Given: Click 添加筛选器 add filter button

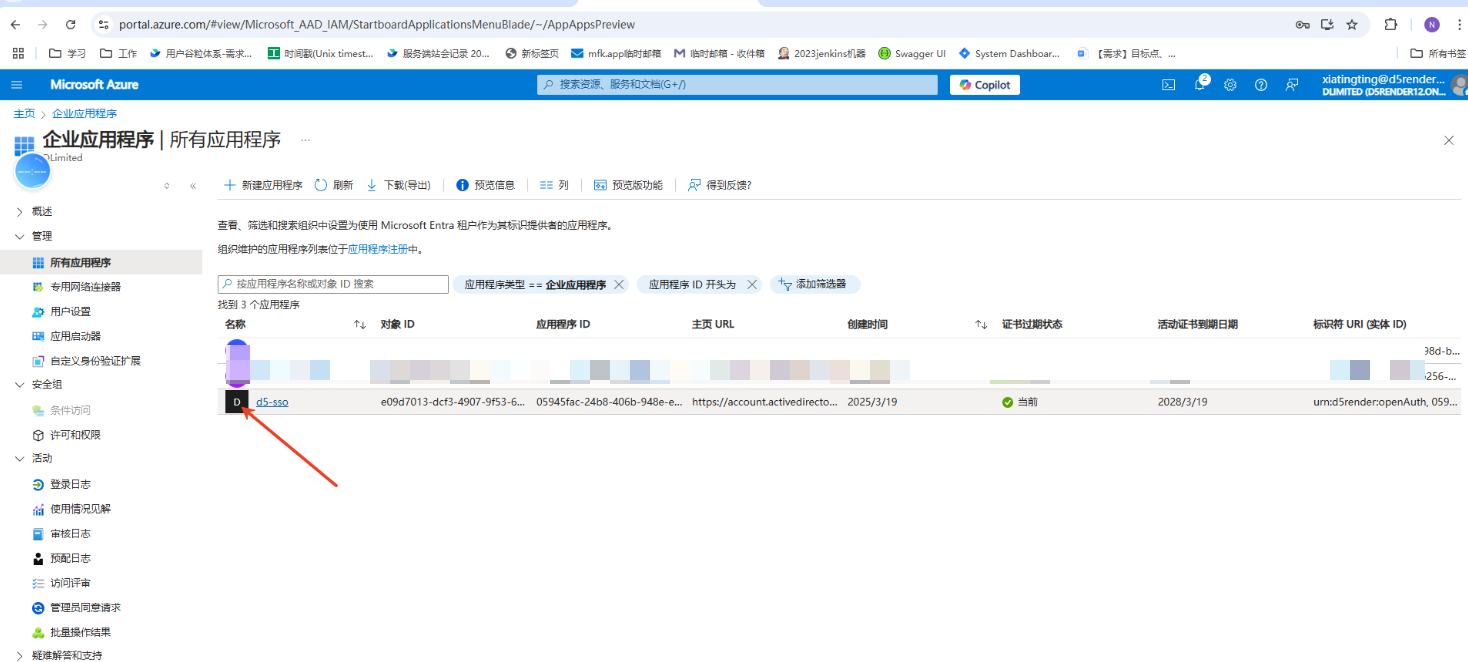Looking at the screenshot, I should tap(814, 285).
